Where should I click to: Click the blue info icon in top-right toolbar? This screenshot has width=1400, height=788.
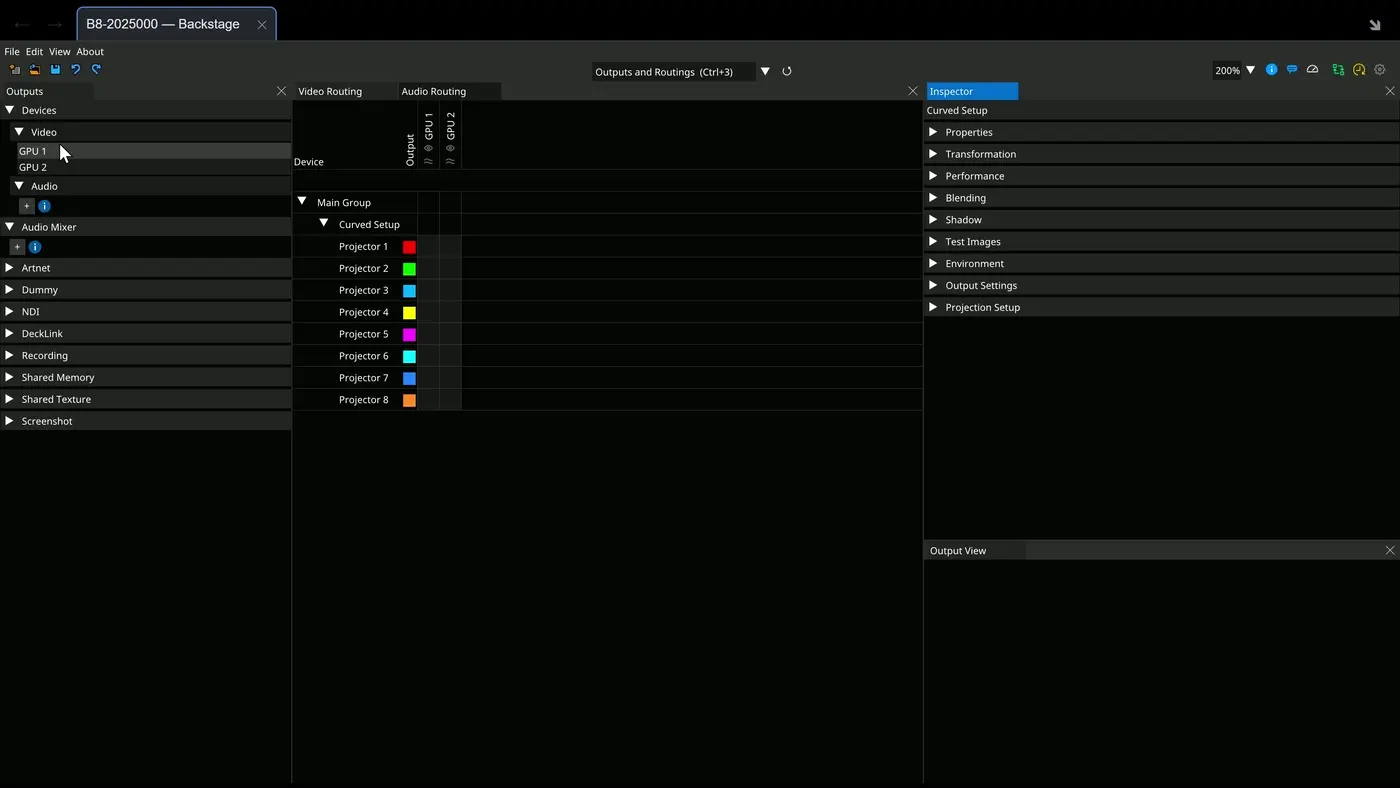coord(1271,70)
